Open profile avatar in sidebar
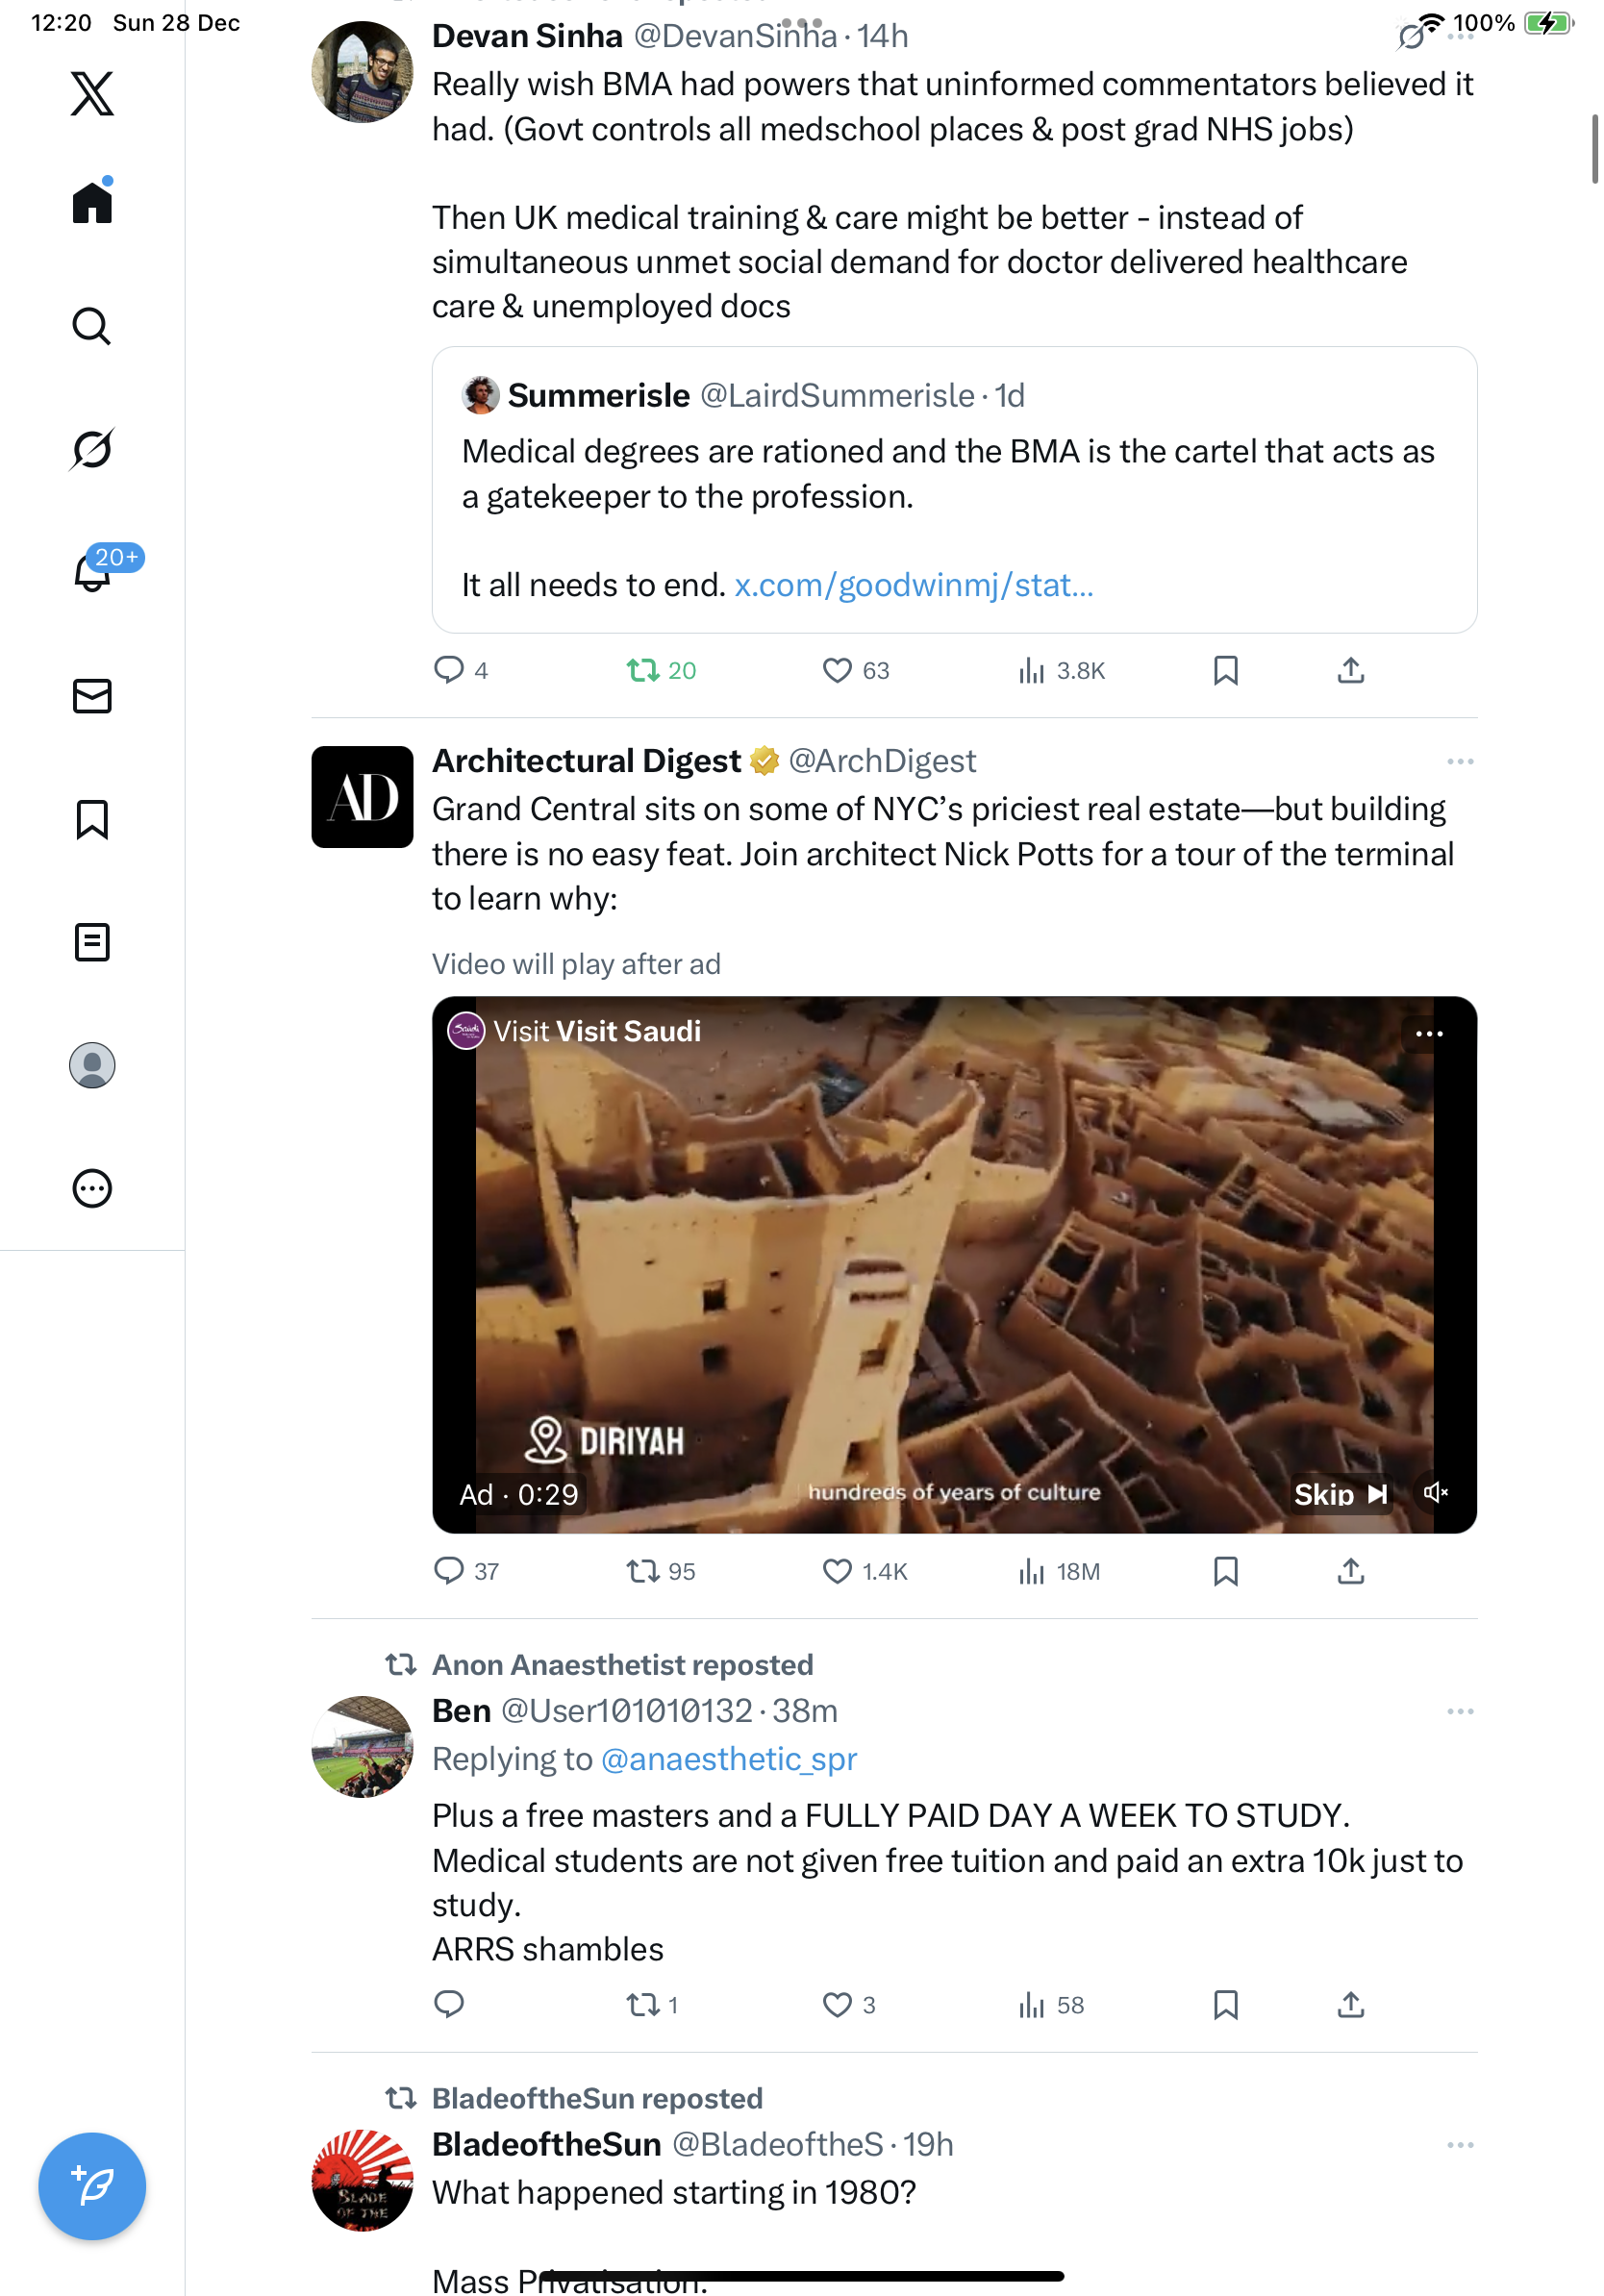The image size is (1604, 2296). [91, 1065]
